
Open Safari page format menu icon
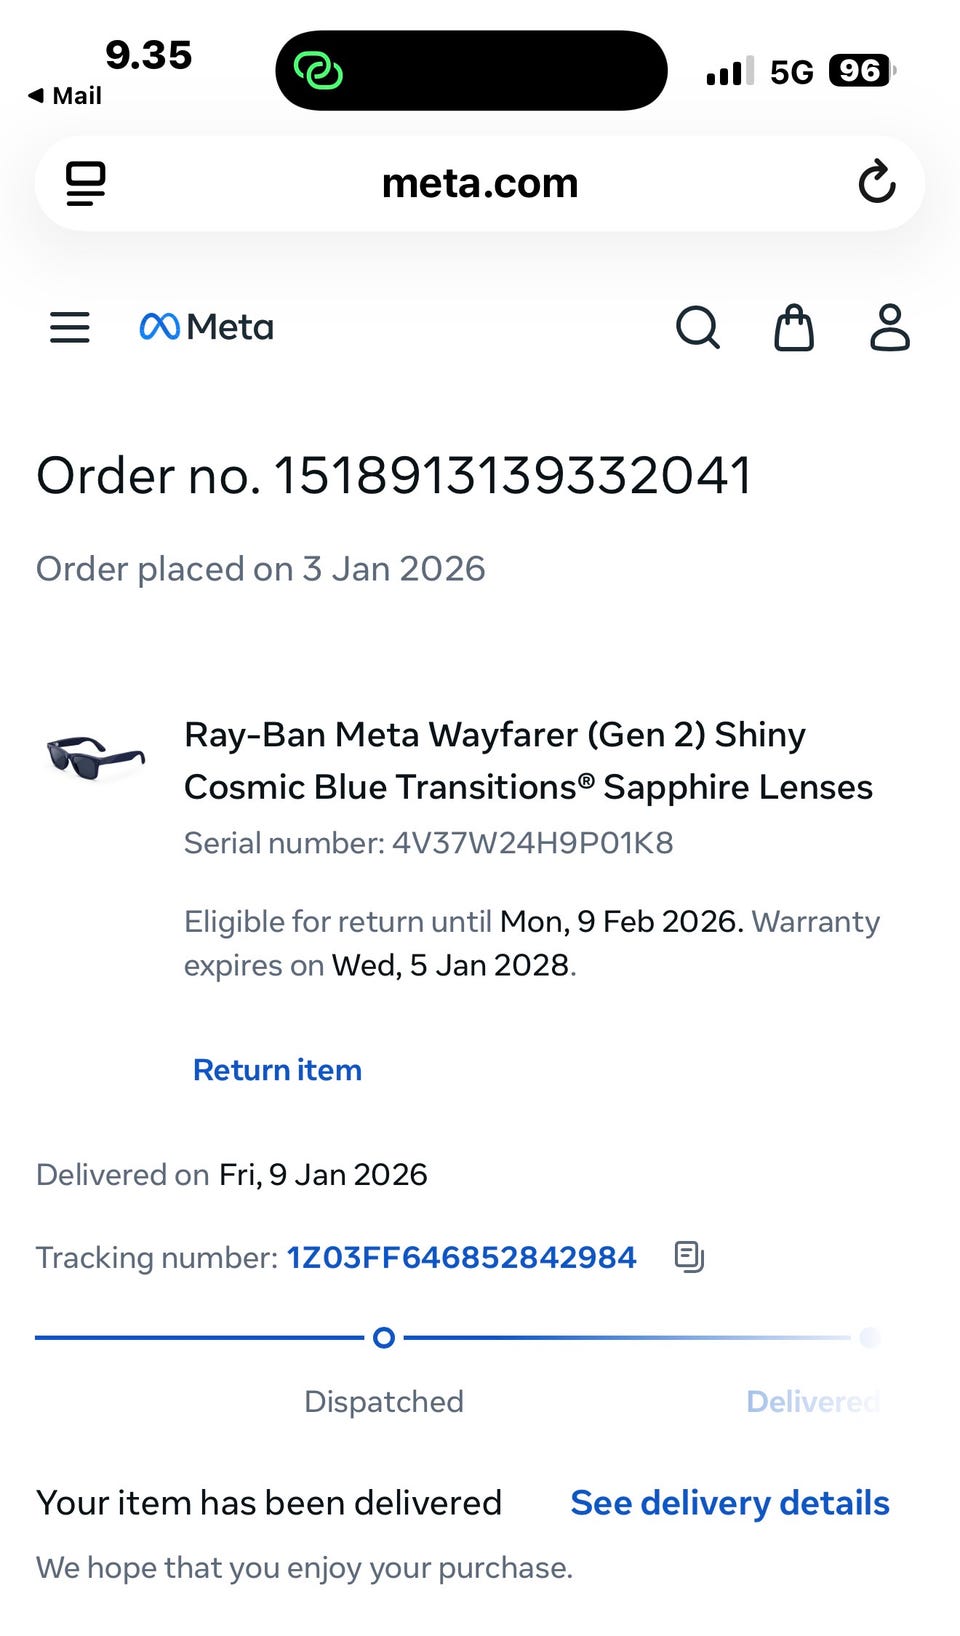point(86,183)
